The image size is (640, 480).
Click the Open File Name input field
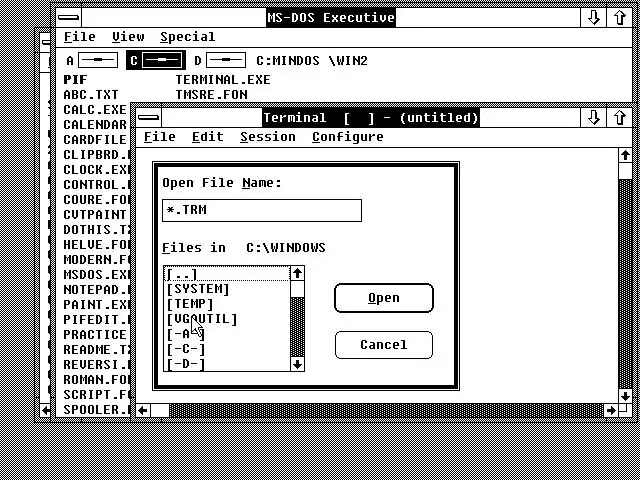[x=262, y=210]
